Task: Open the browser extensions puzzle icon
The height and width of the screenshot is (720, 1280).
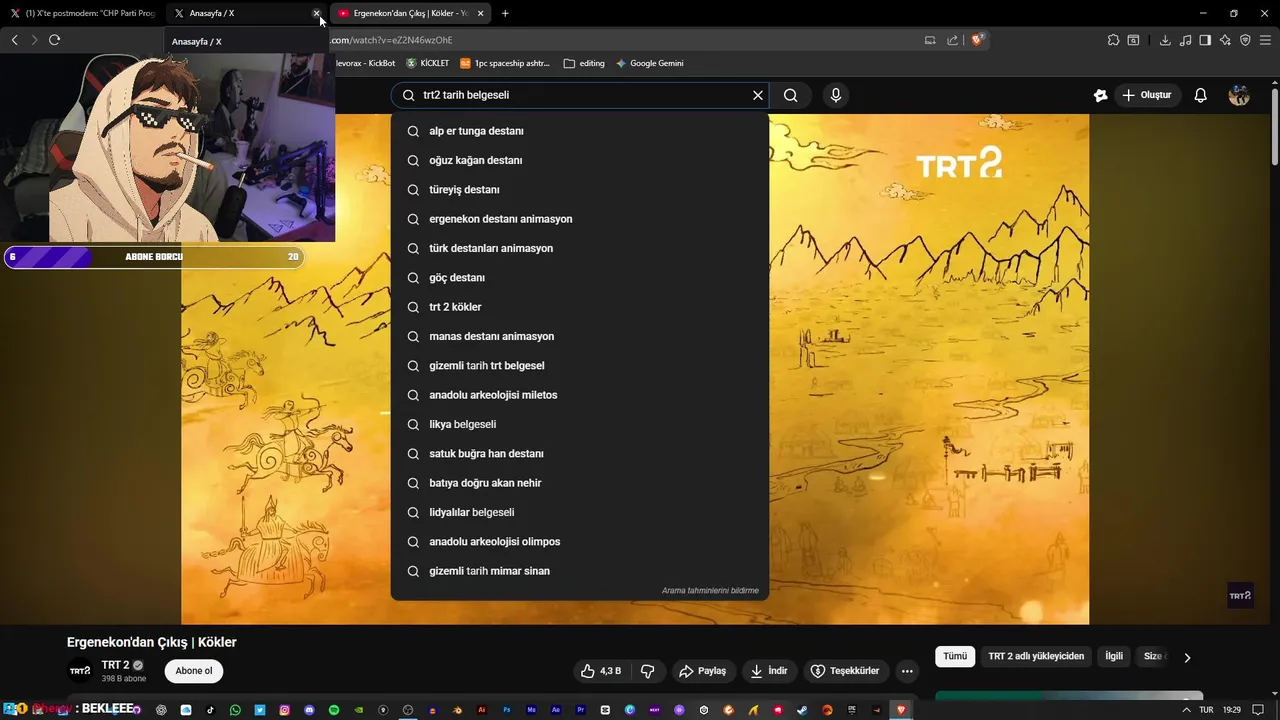Action: pyautogui.click(x=1113, y=40)
